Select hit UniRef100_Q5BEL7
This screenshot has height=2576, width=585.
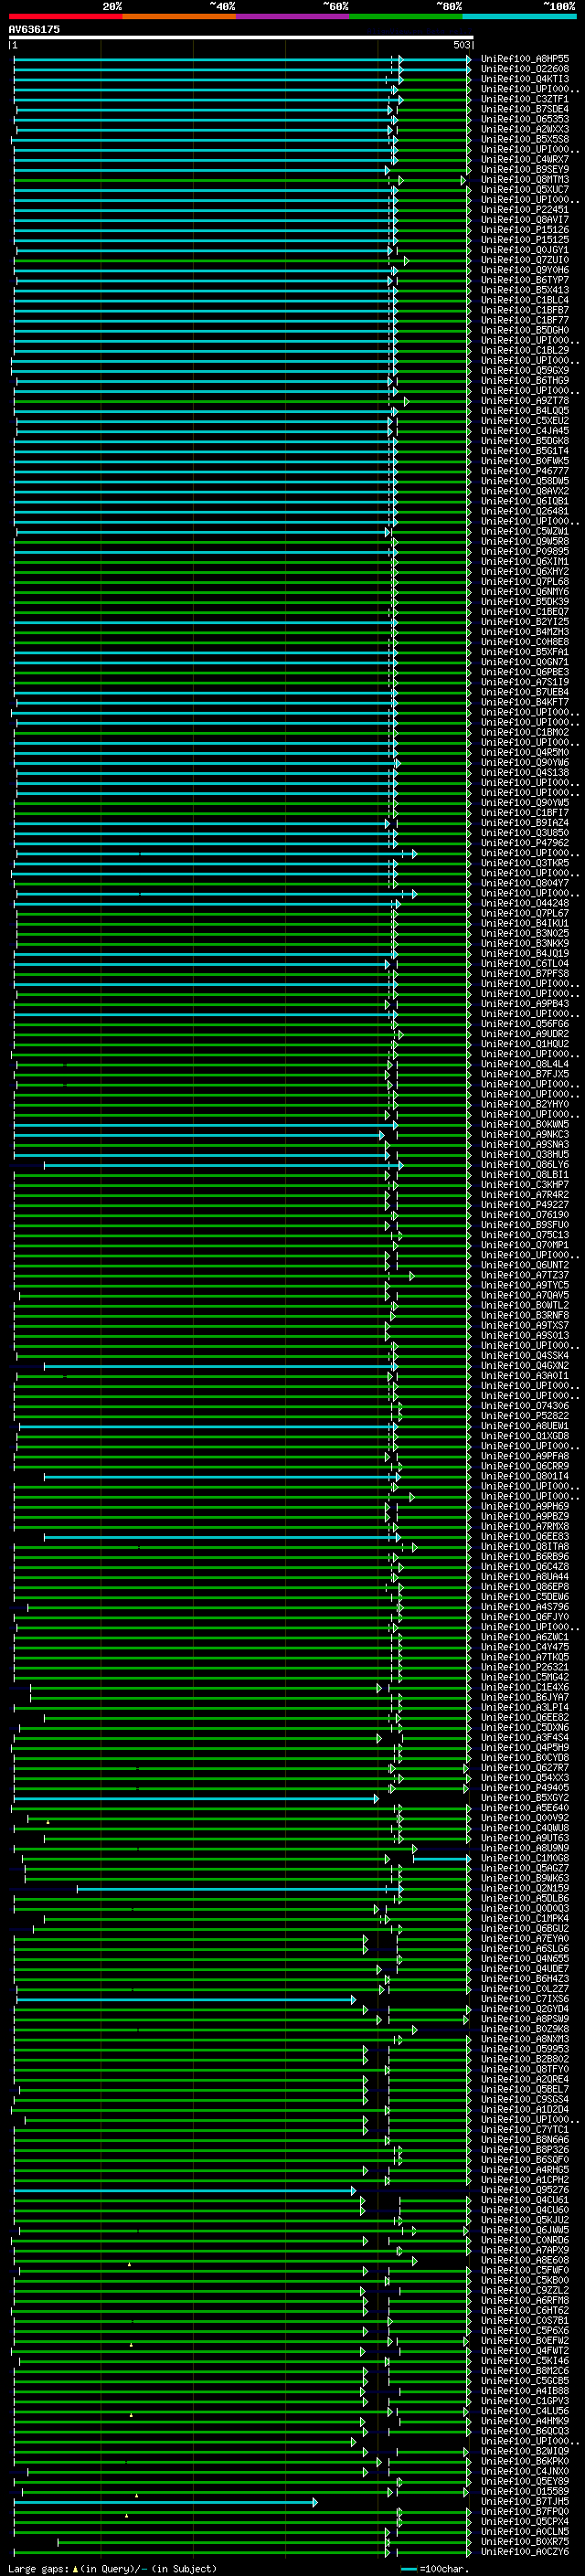click(525, 2088)
